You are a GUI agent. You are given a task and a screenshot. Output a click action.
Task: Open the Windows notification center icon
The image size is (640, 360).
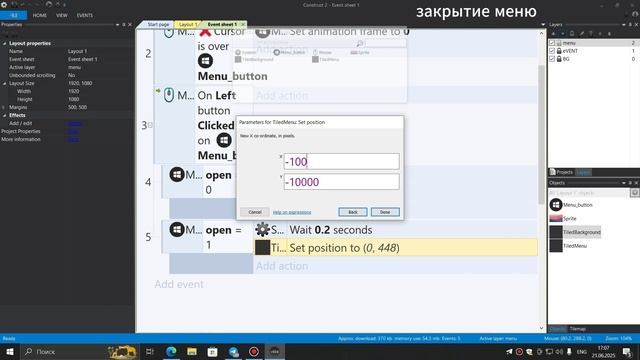click(x=627, y=351)
